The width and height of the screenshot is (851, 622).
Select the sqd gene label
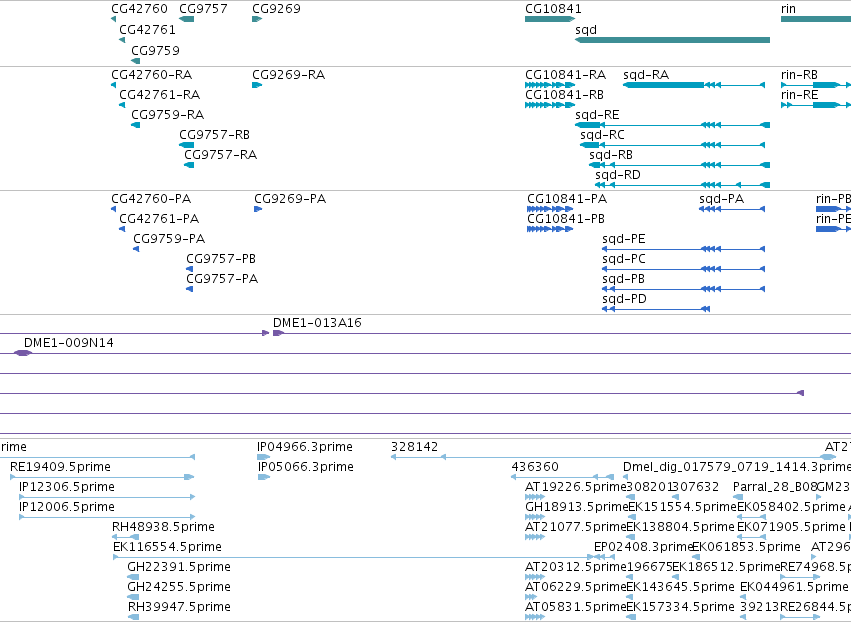tap(586, 30)
